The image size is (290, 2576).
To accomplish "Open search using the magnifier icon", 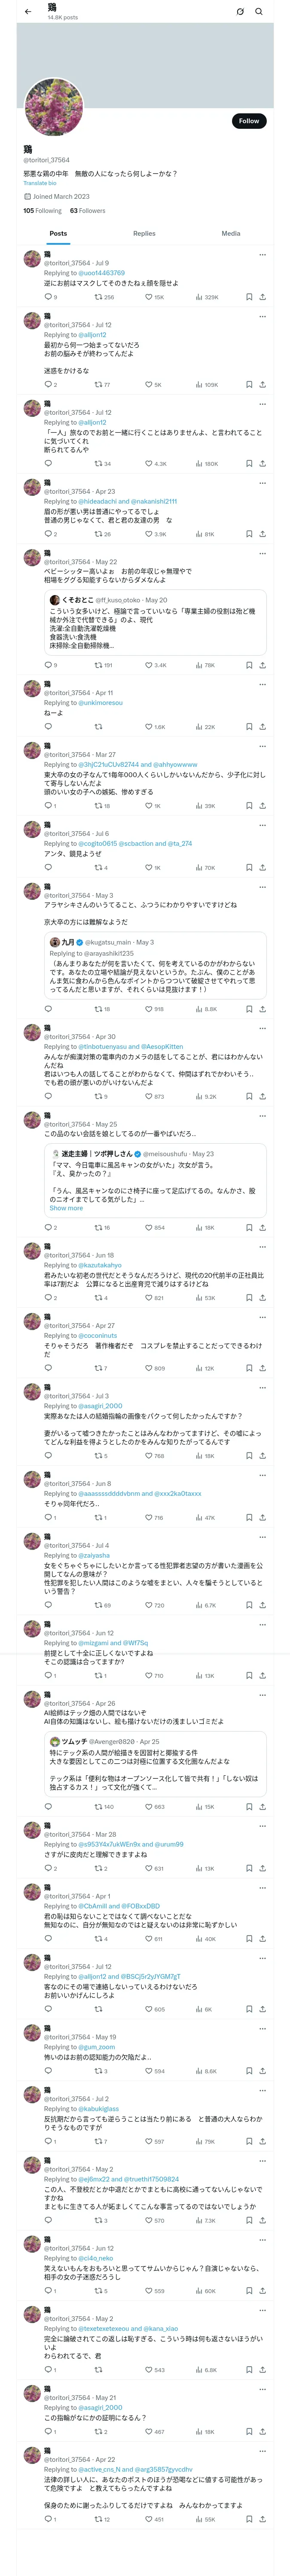I will click(x=259, y=12).
